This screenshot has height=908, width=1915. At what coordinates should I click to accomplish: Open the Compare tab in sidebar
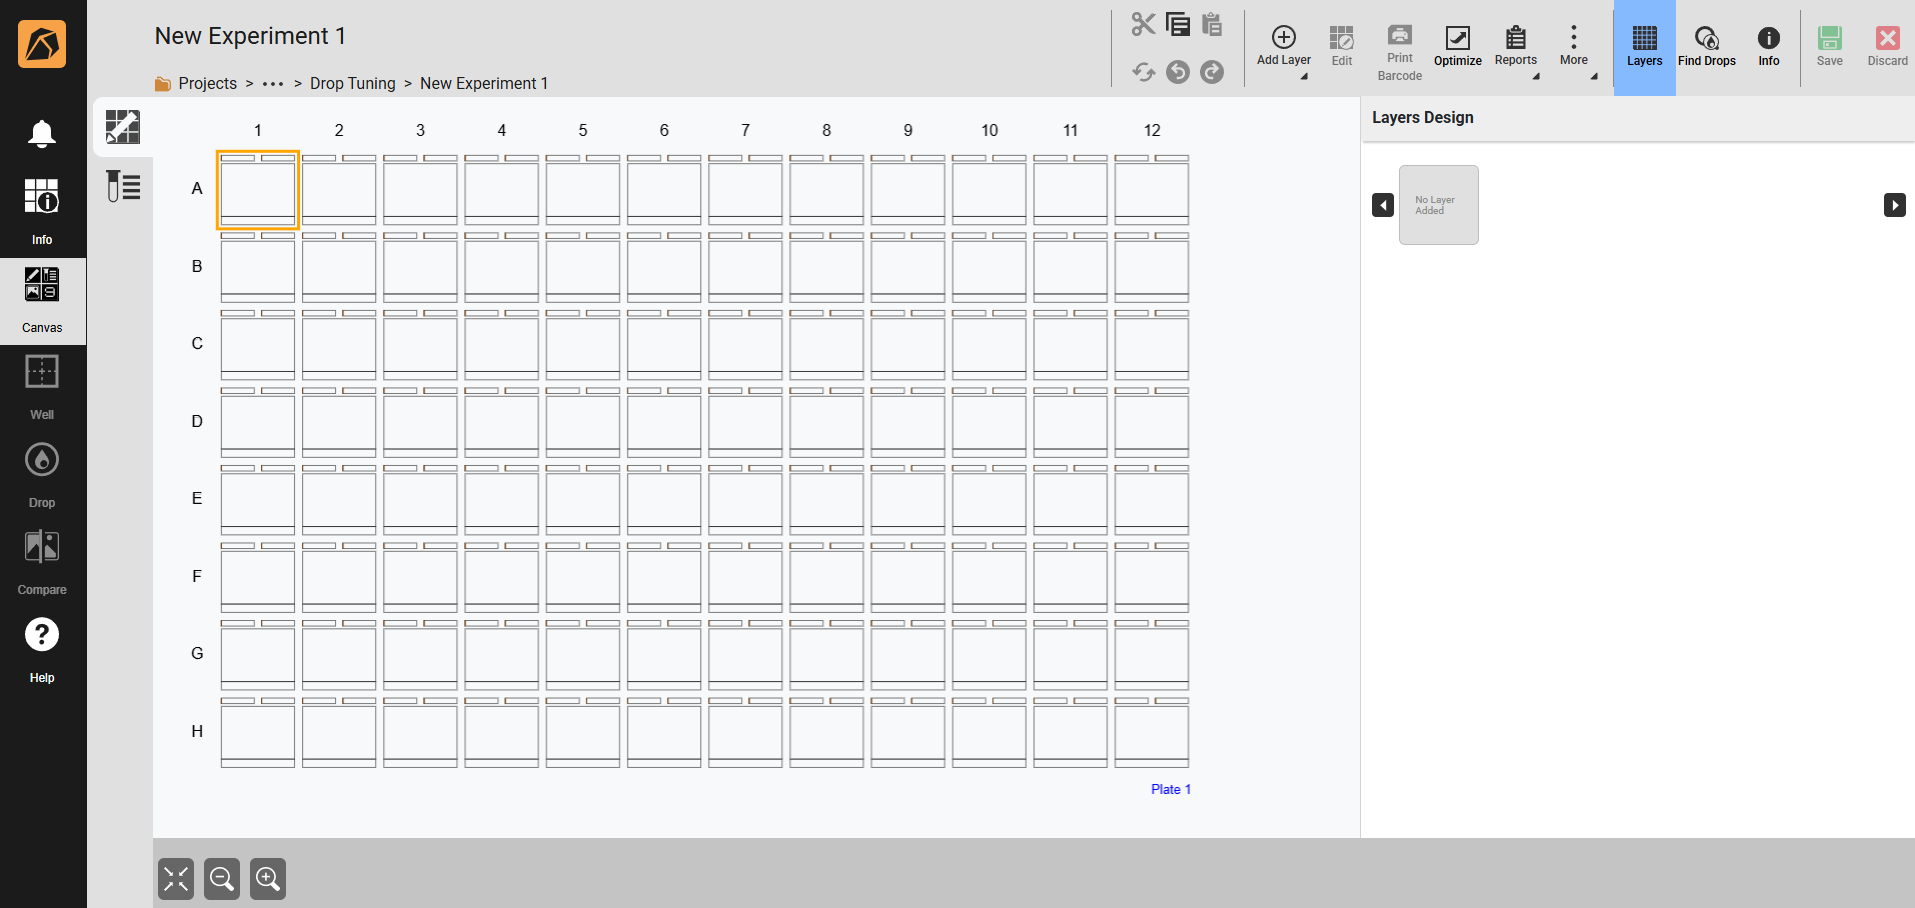42,561
